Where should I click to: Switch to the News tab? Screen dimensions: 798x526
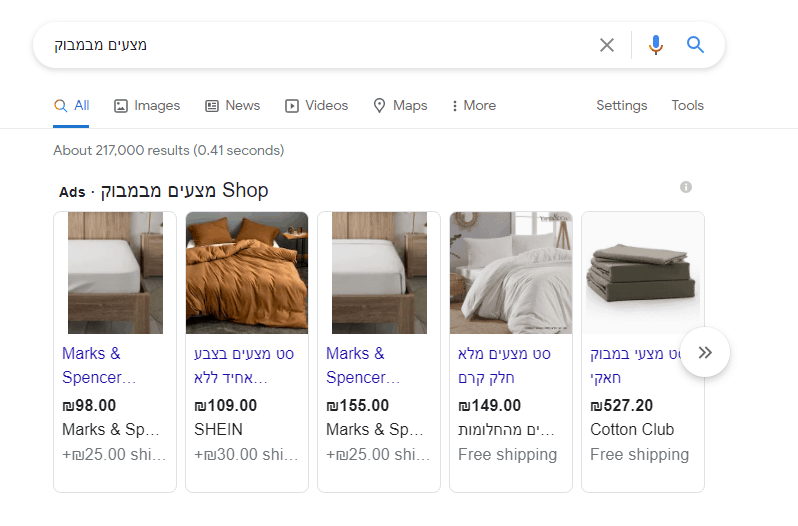[233, 105]
